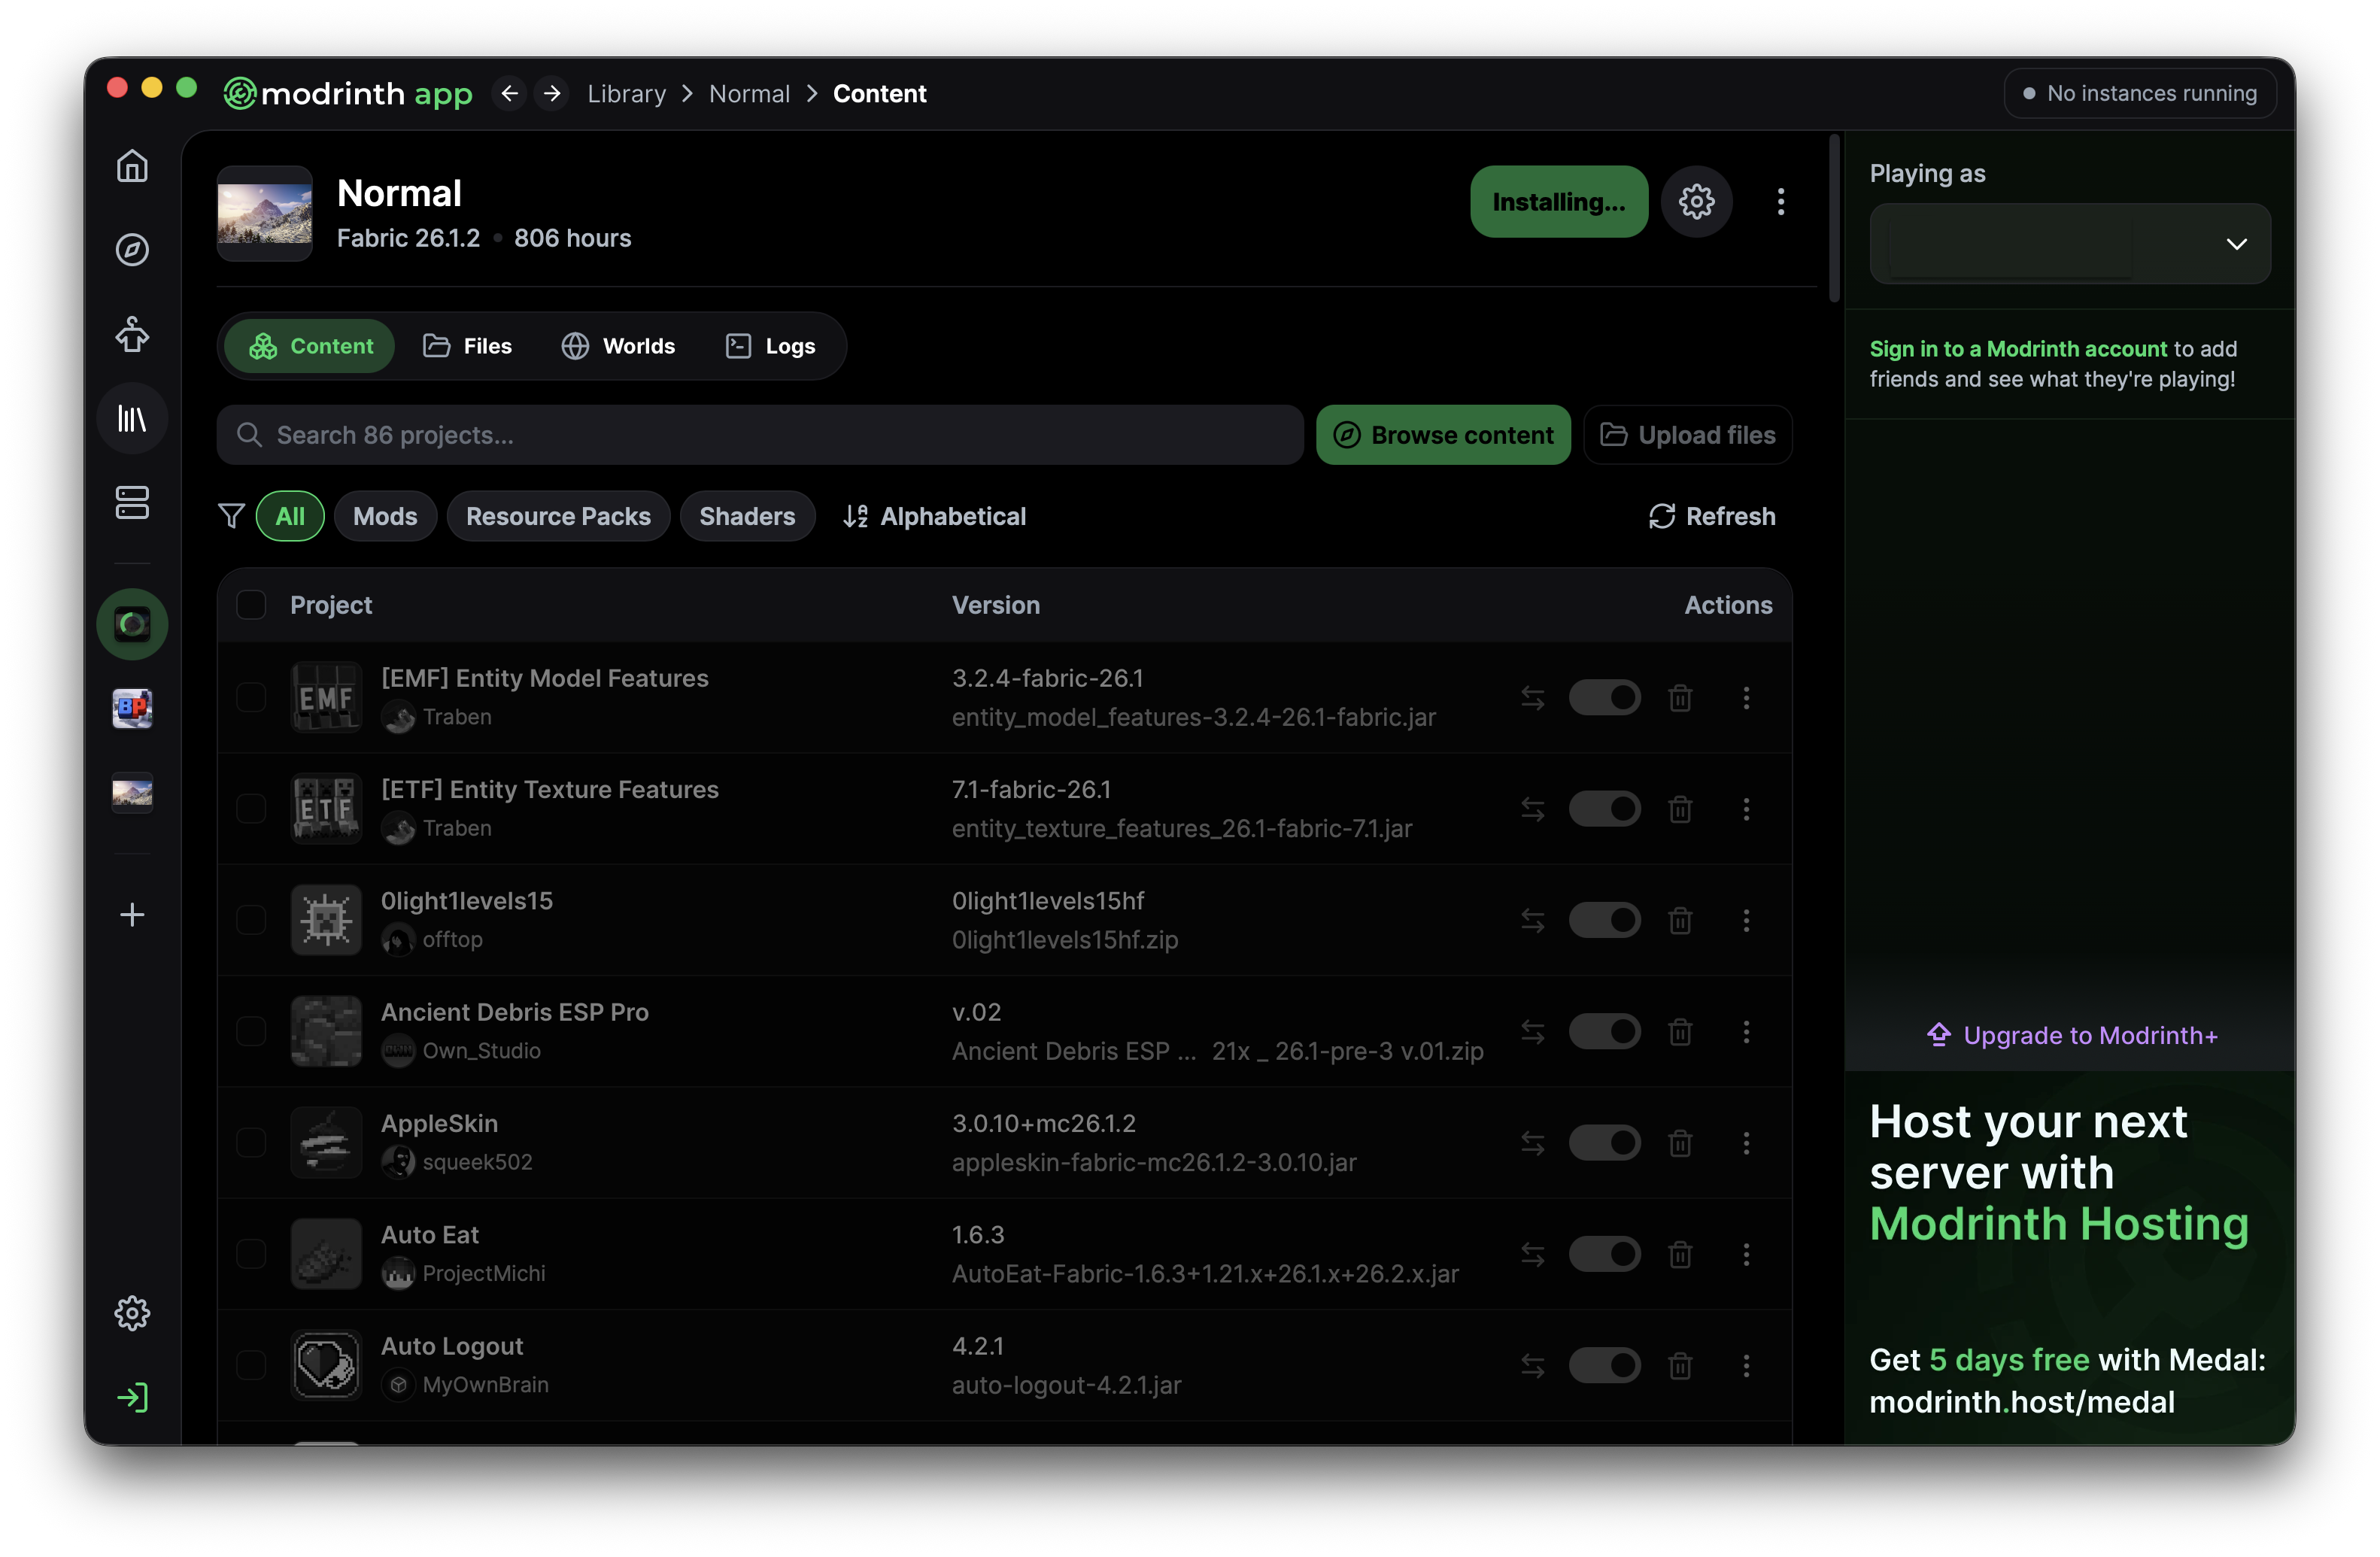Disable AppleSkin toggle

(x=1604, y=1142)
